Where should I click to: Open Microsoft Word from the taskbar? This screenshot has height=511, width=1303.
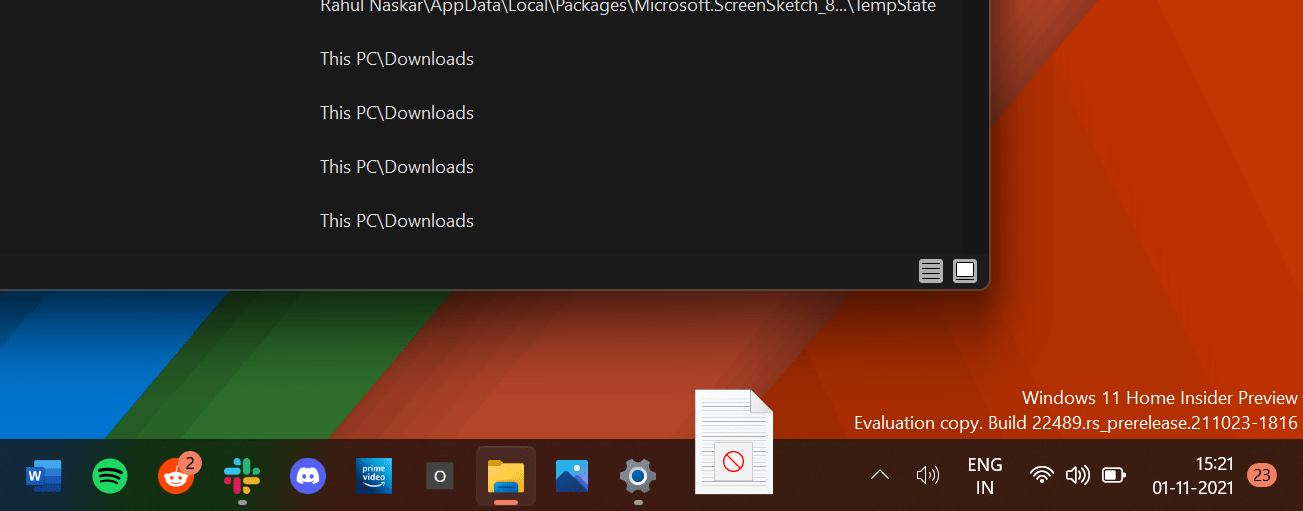click(44, 475)
